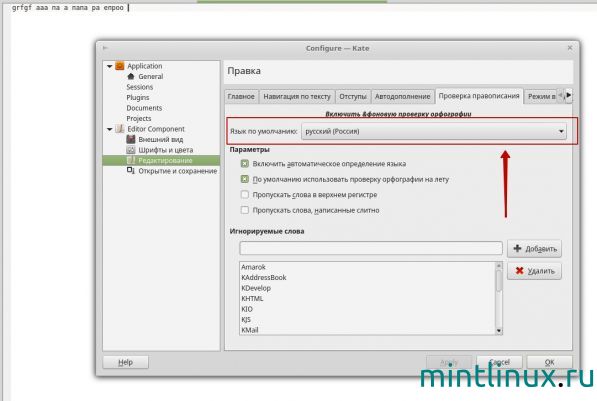
Task: Click the Удалить button
Action: point(534,271)
